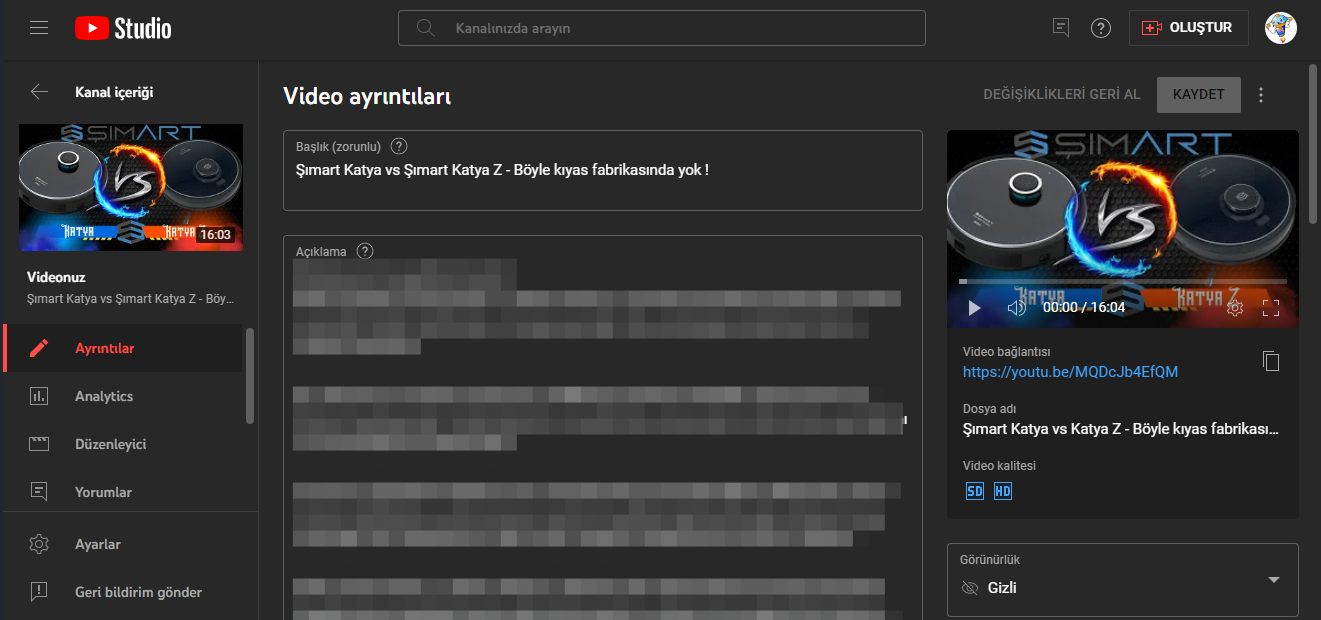Screen dimensions: 1321x620
Task: Open the Görünürlük visibility dropdown
Action: [1123, 580]
